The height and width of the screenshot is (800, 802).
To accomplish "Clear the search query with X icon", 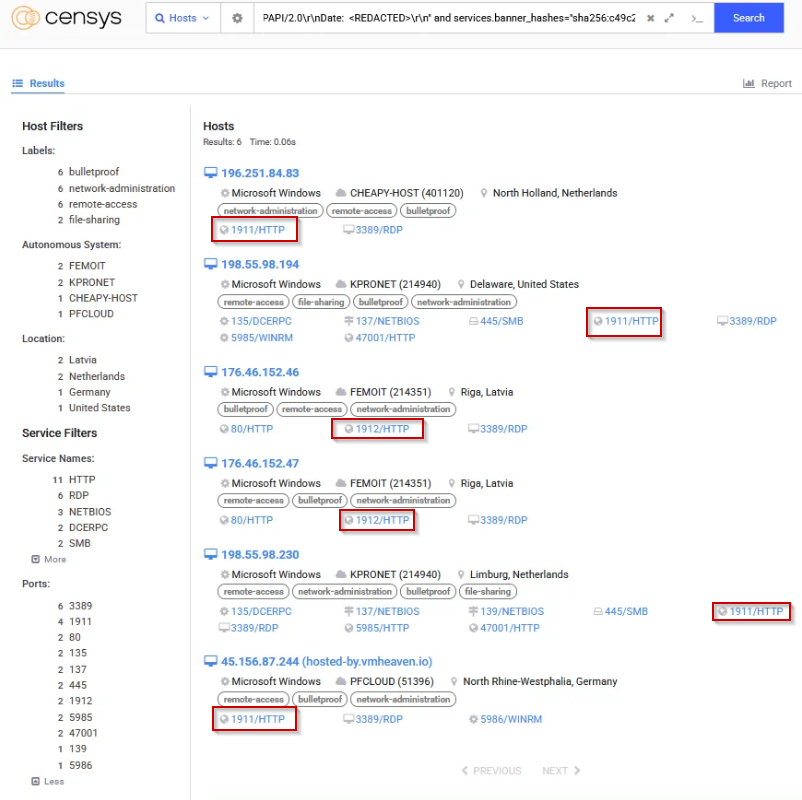I will [651, 18].
